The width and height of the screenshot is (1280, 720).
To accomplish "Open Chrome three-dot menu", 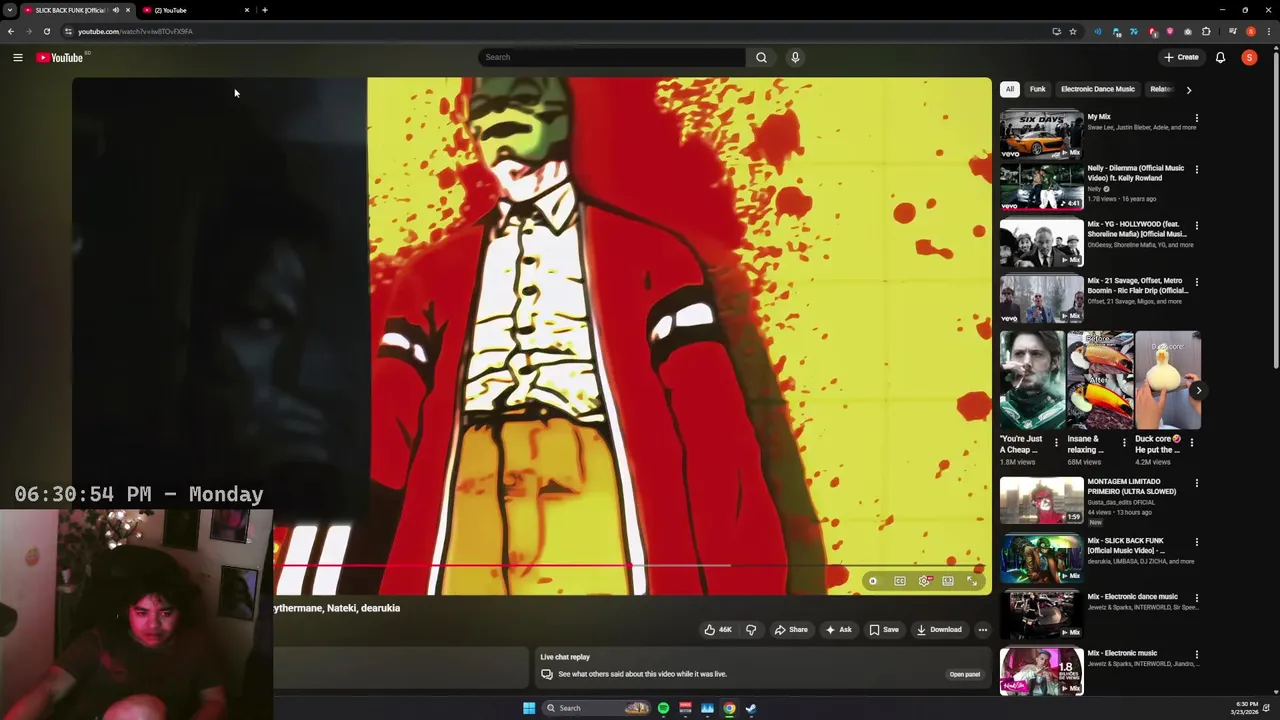I will [x=1269, y=32].
